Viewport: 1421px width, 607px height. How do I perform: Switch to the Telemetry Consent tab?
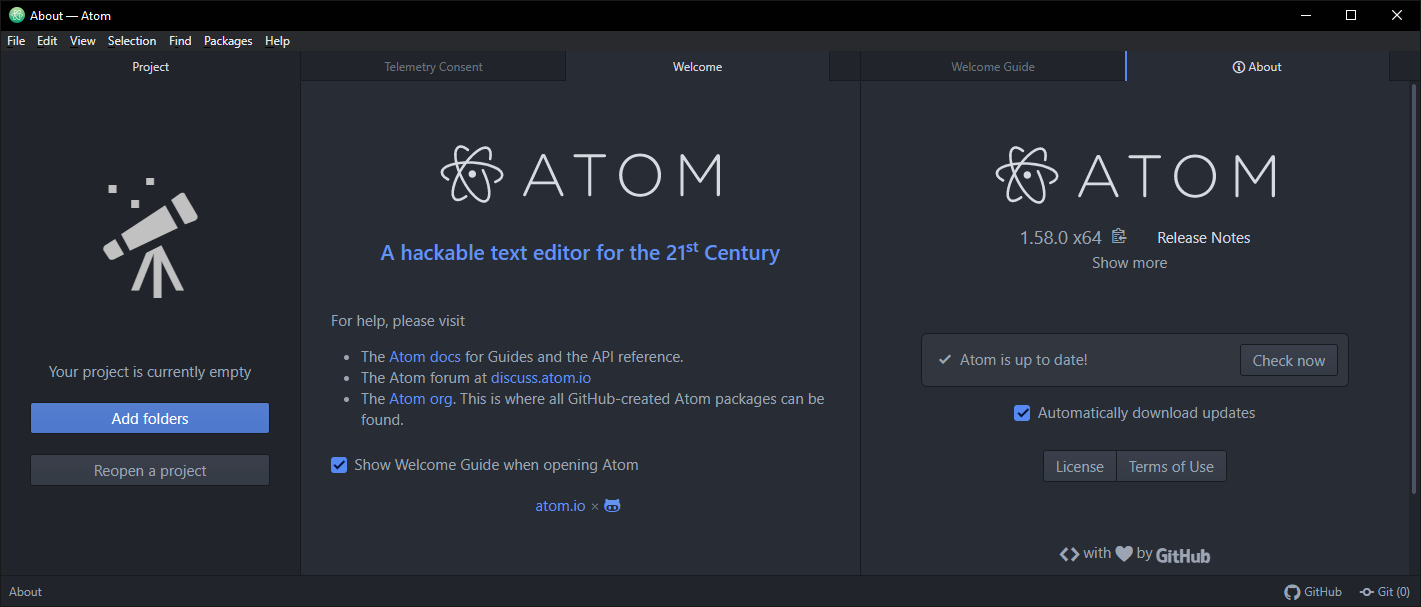click(433, 67)
